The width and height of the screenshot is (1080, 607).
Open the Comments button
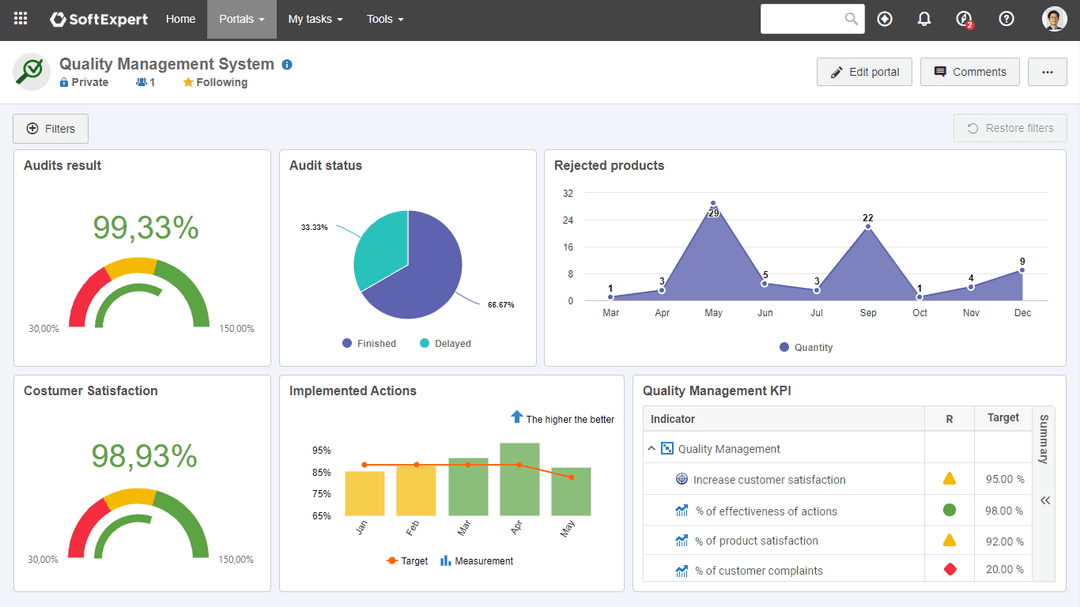pos(969,72)
